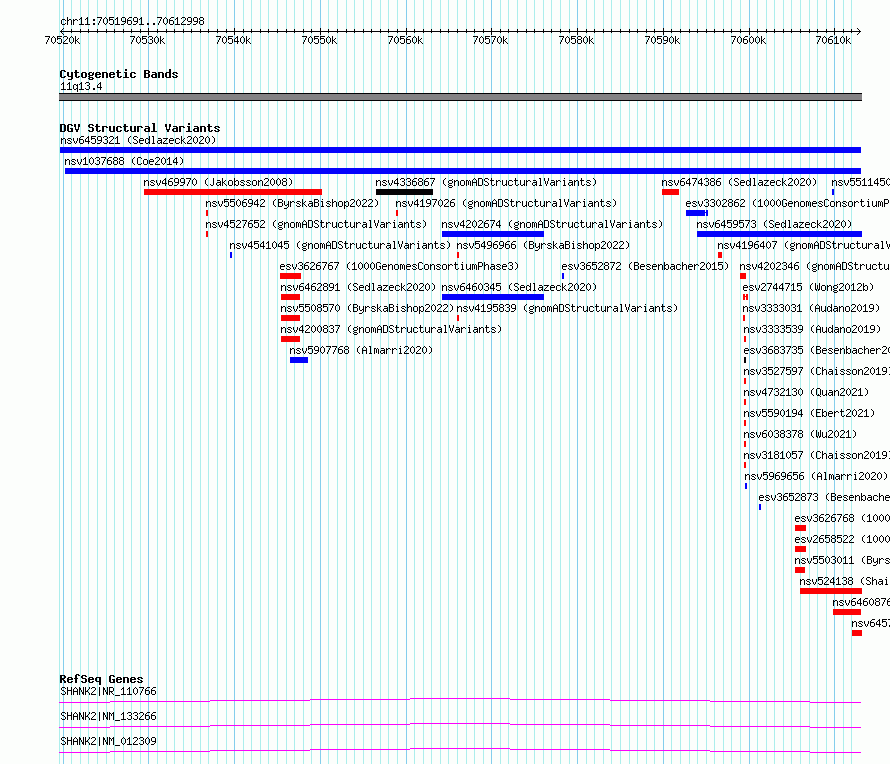Click the grey 11q13.4 cytogenetic band bar
Image resolution: width=890 pixels, height=764 pixels.
point(460,97)
